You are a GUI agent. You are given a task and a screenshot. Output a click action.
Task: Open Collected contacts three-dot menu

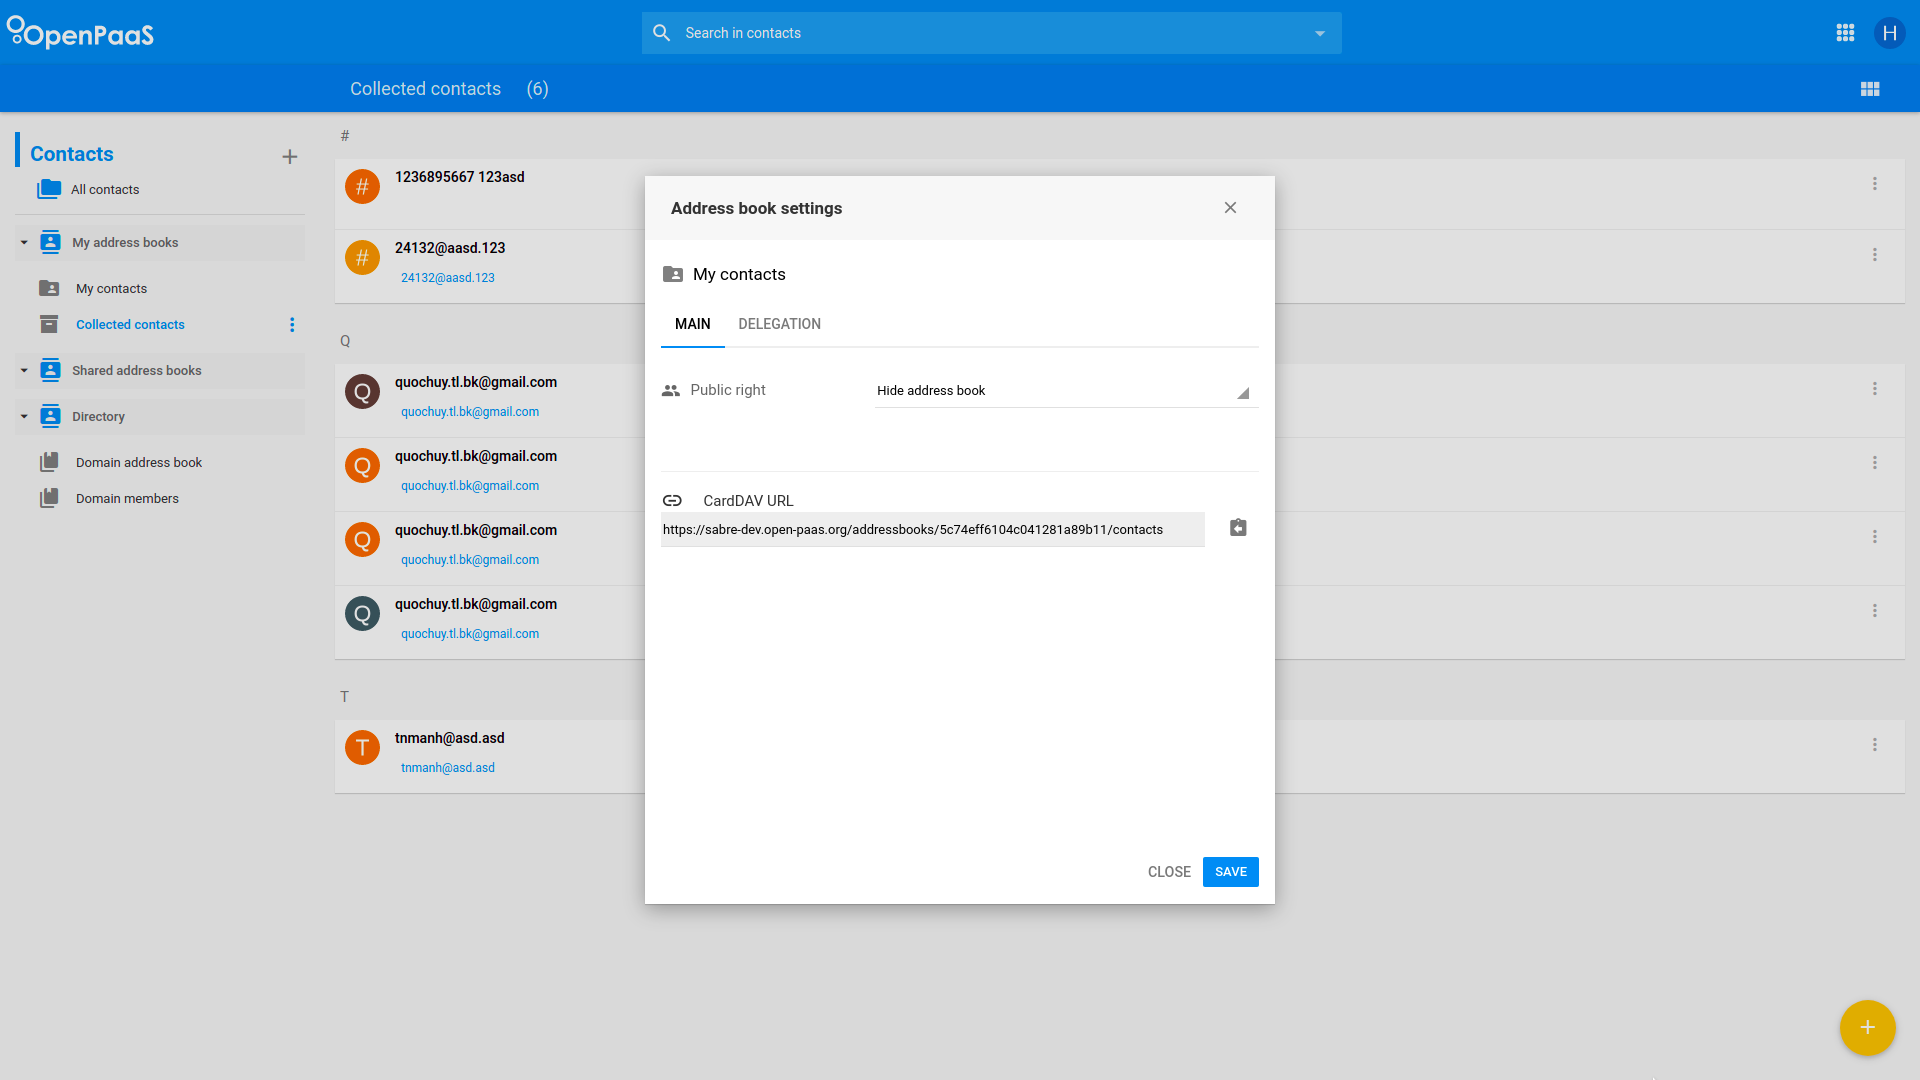click(x=292, y=324)
